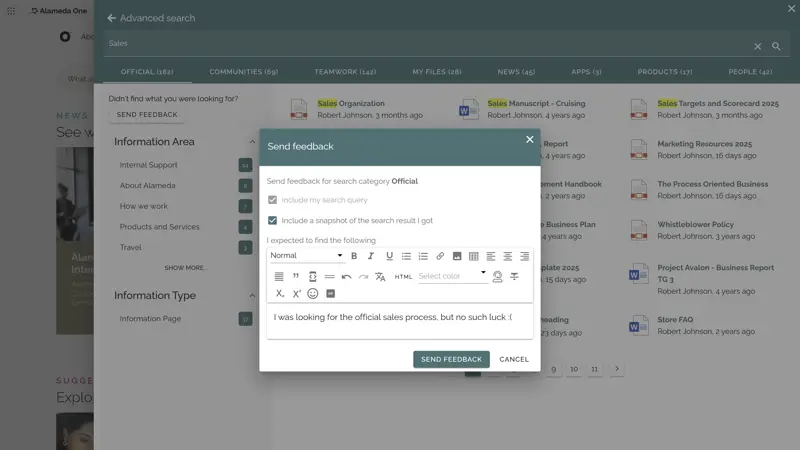This screenshot has width=800, height=450.
Task: Justify the feedback text
Action: (x=279, y=277)
